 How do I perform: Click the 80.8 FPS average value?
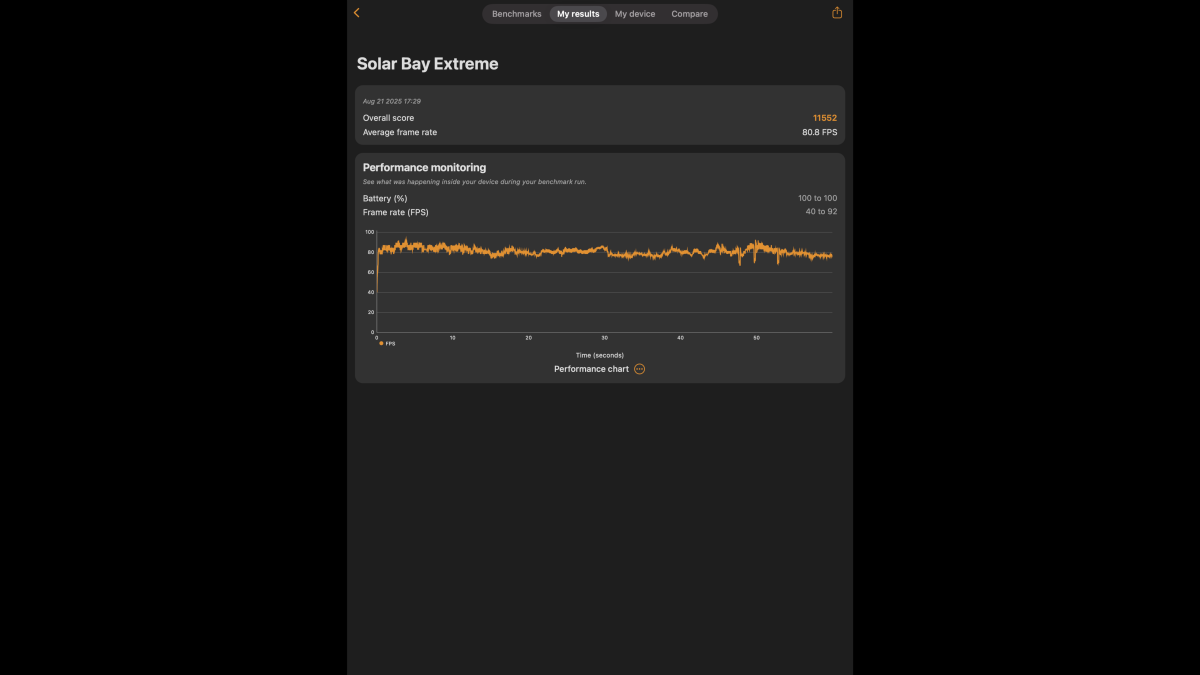pyautogui.click(x=820, y=132)
